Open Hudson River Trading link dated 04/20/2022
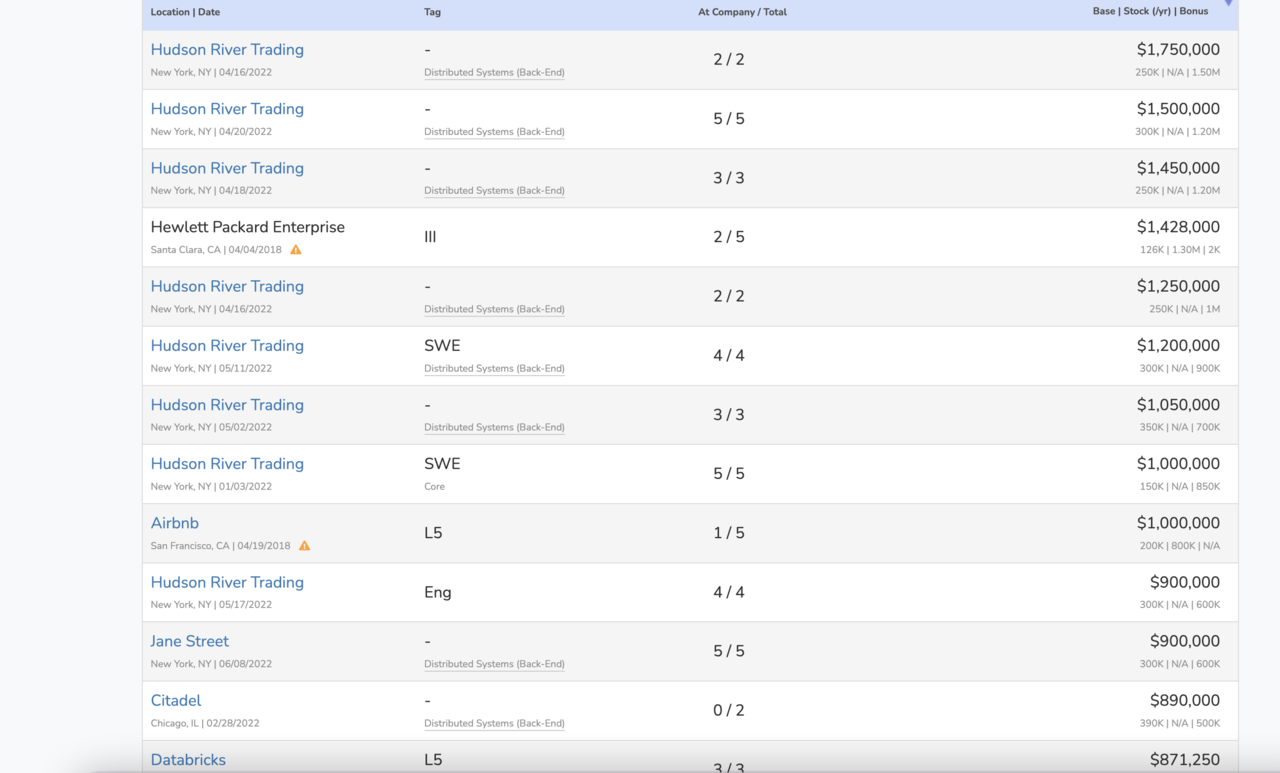 tap(227, 109)
